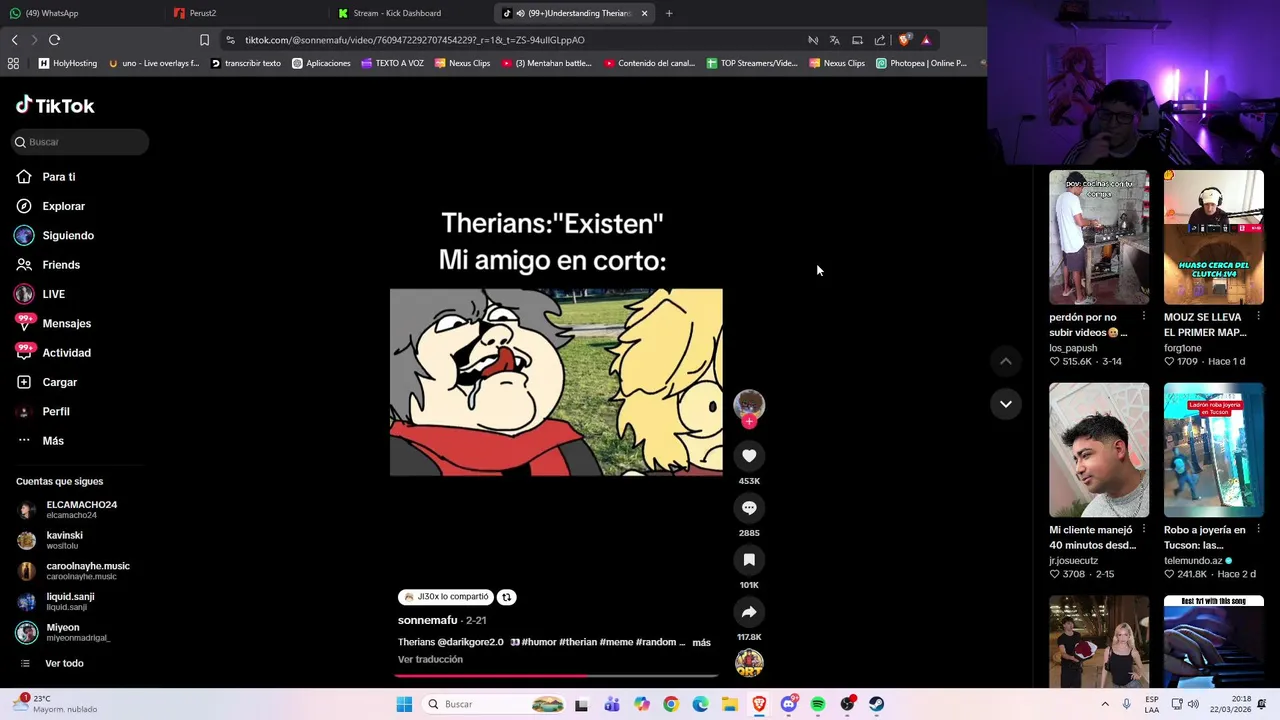Open the spinning sound disc icon
The width and height of the screenshot is (1280, 720).
click(x=749, y=662)
